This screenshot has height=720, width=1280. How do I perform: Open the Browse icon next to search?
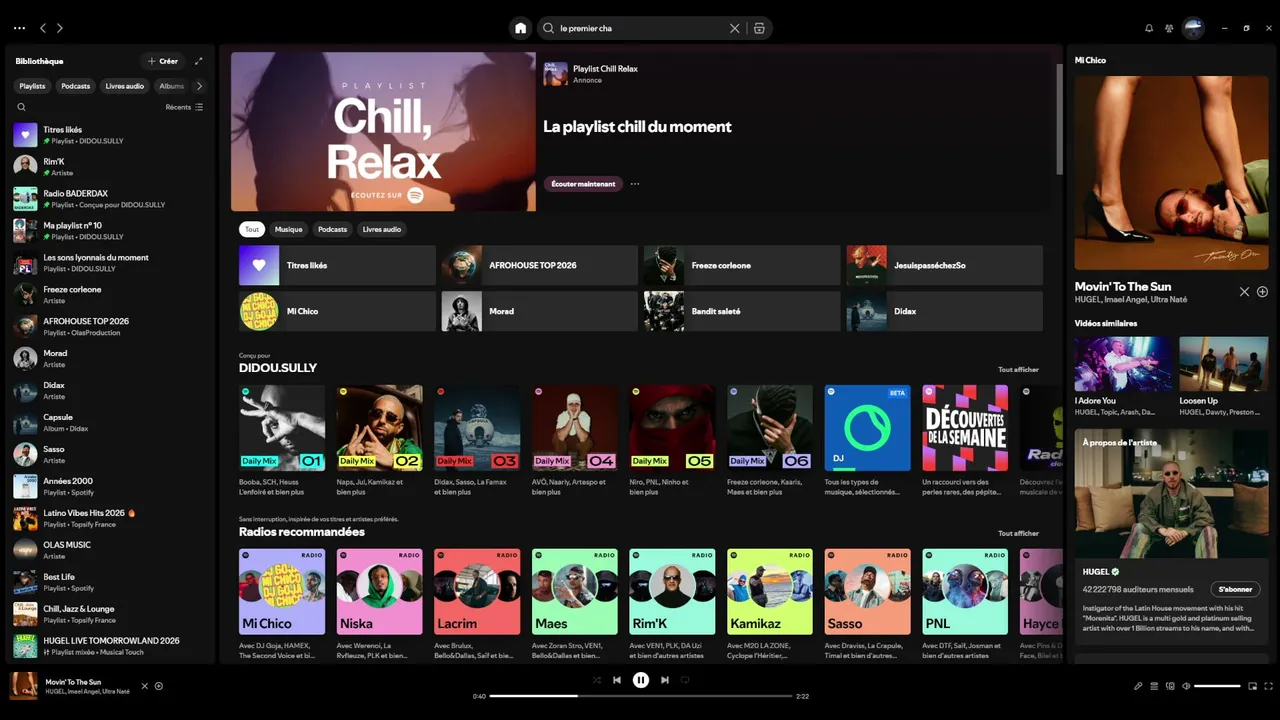759,28
